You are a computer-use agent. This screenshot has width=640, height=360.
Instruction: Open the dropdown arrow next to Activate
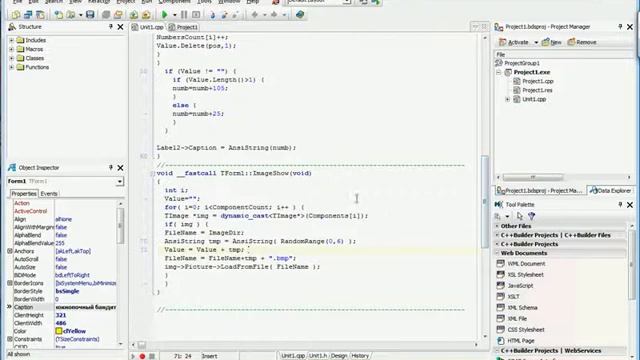(536, 42)
